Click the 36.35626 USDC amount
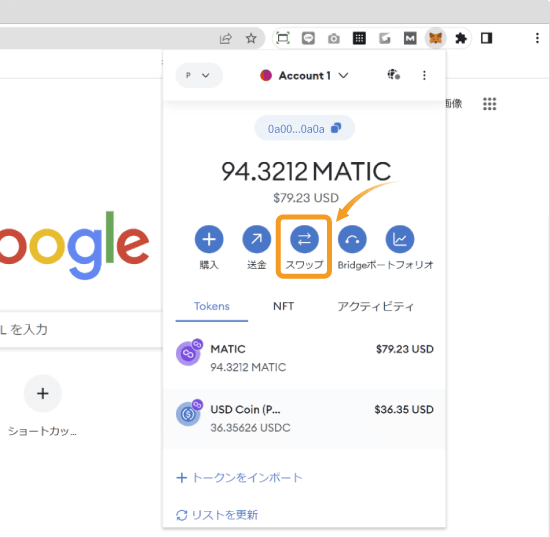 250,428
